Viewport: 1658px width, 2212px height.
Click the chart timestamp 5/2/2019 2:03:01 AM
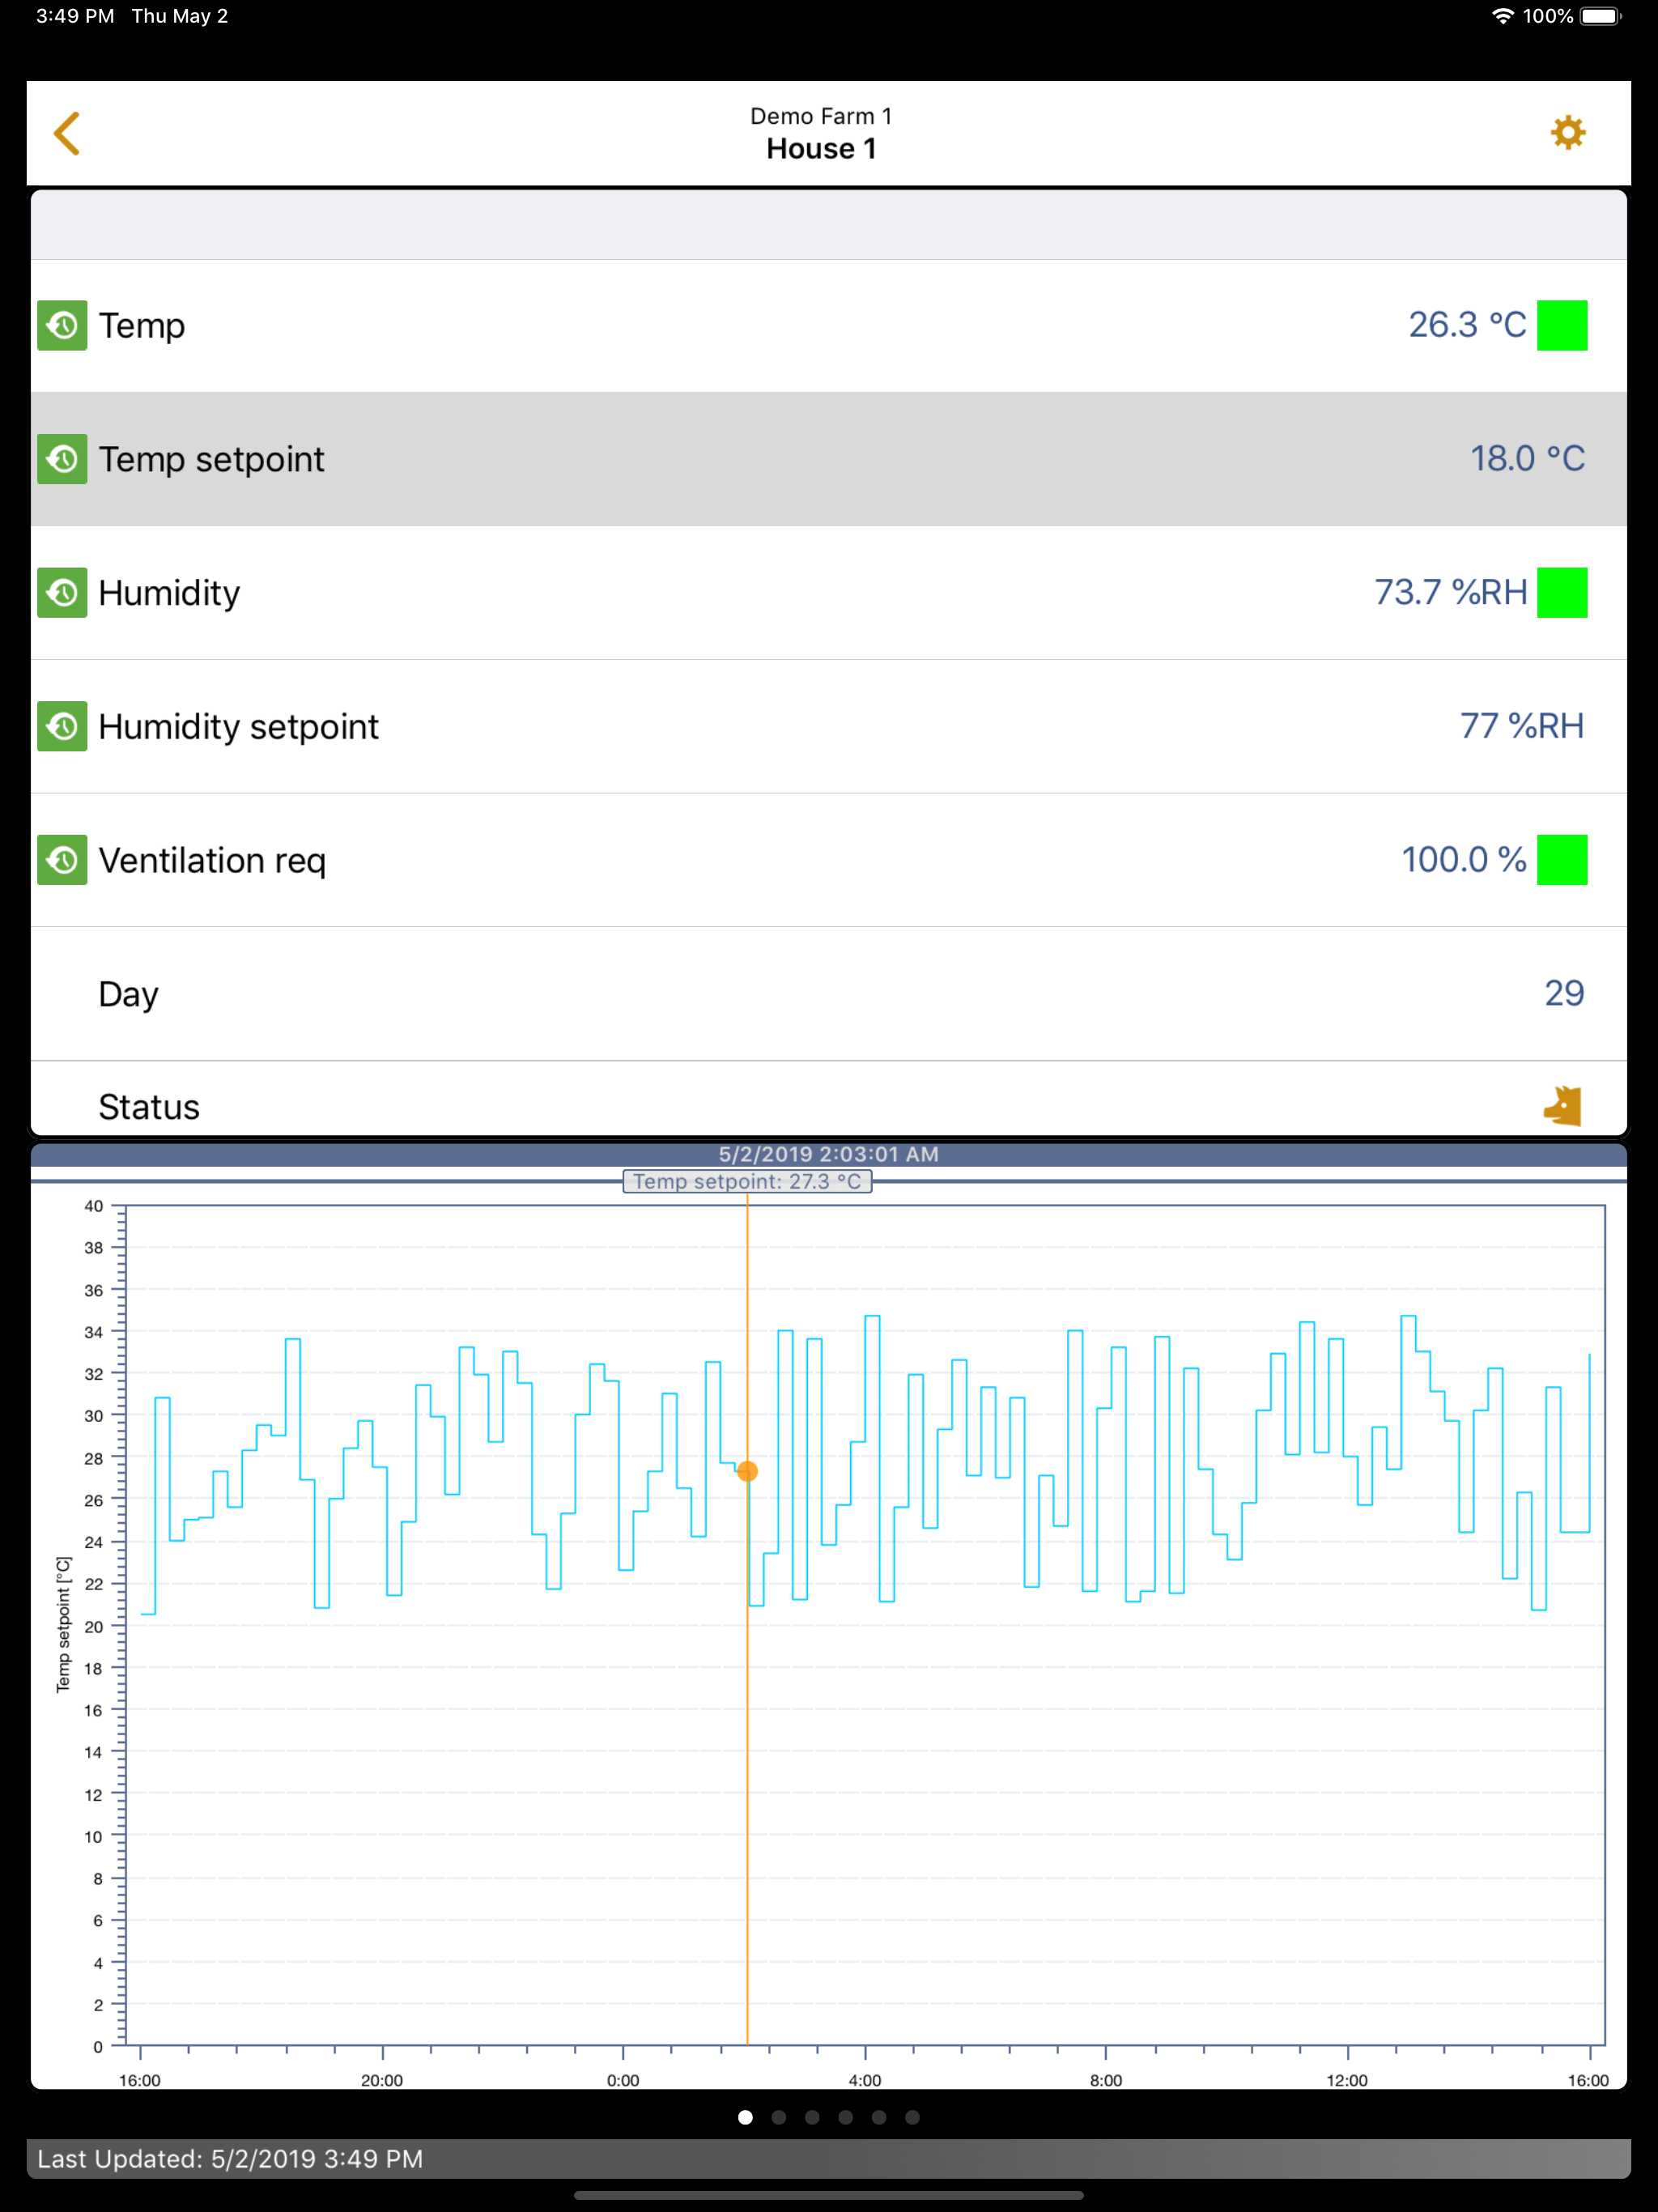coord(828,1154)
